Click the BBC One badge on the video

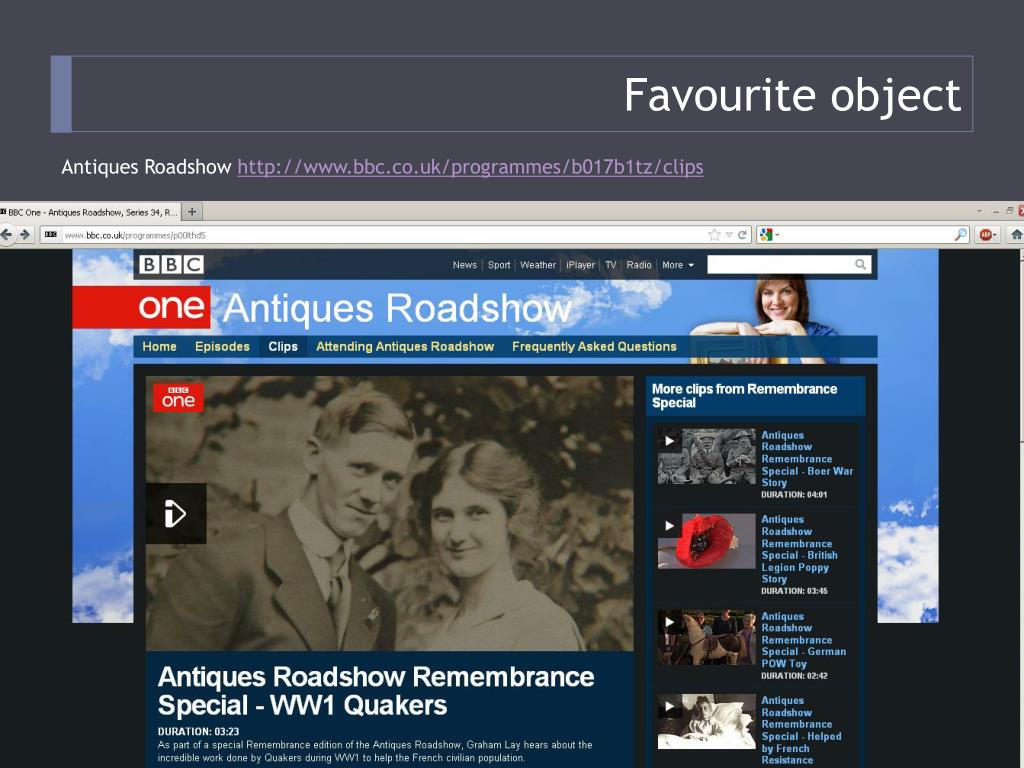point(178,398)
